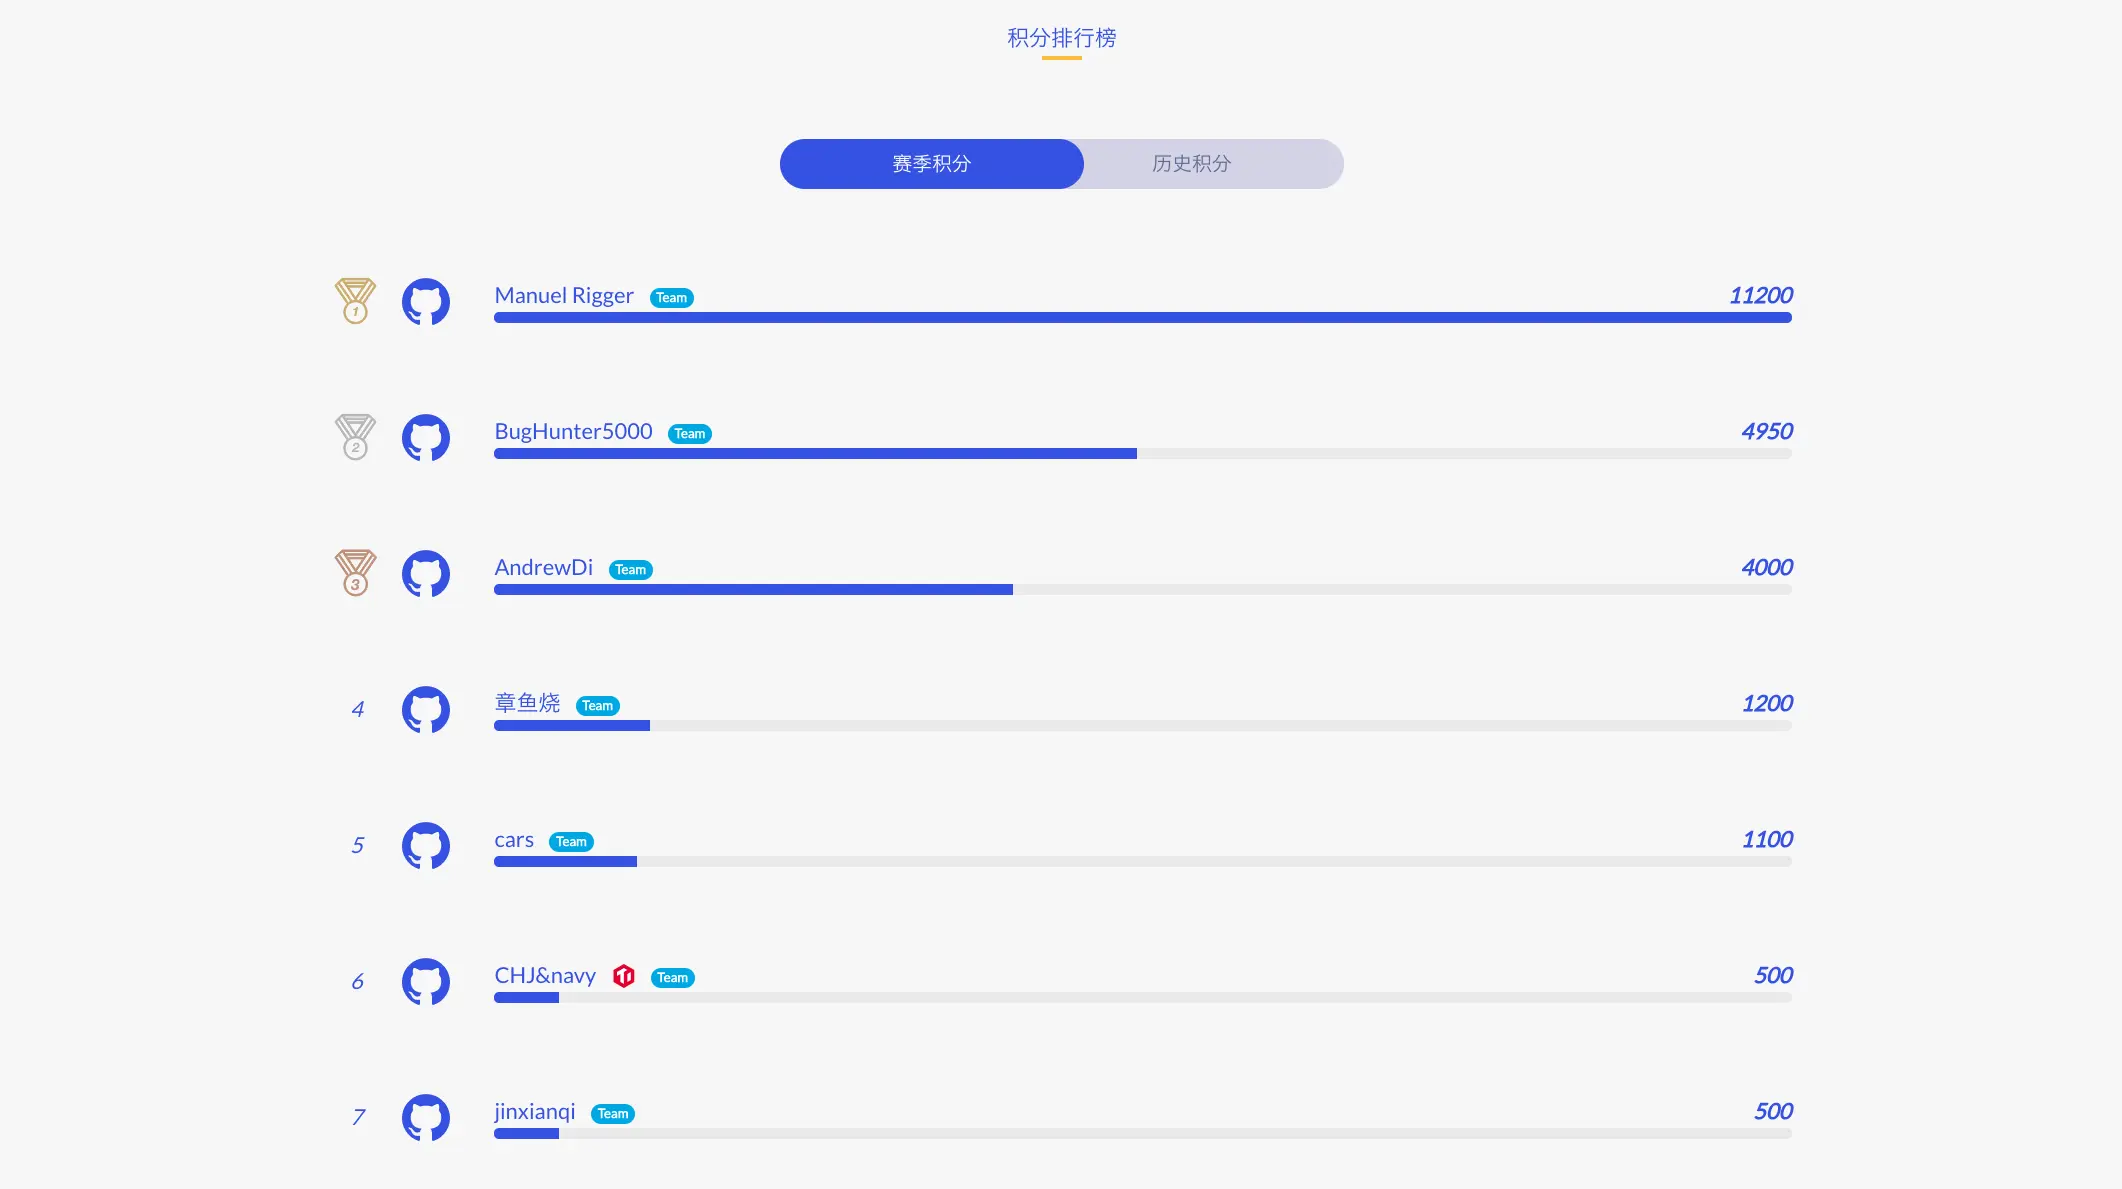Switch to the 赛季积分 tab
The width and height of the screenshot is (2122, 1189).
pos(932,164)
